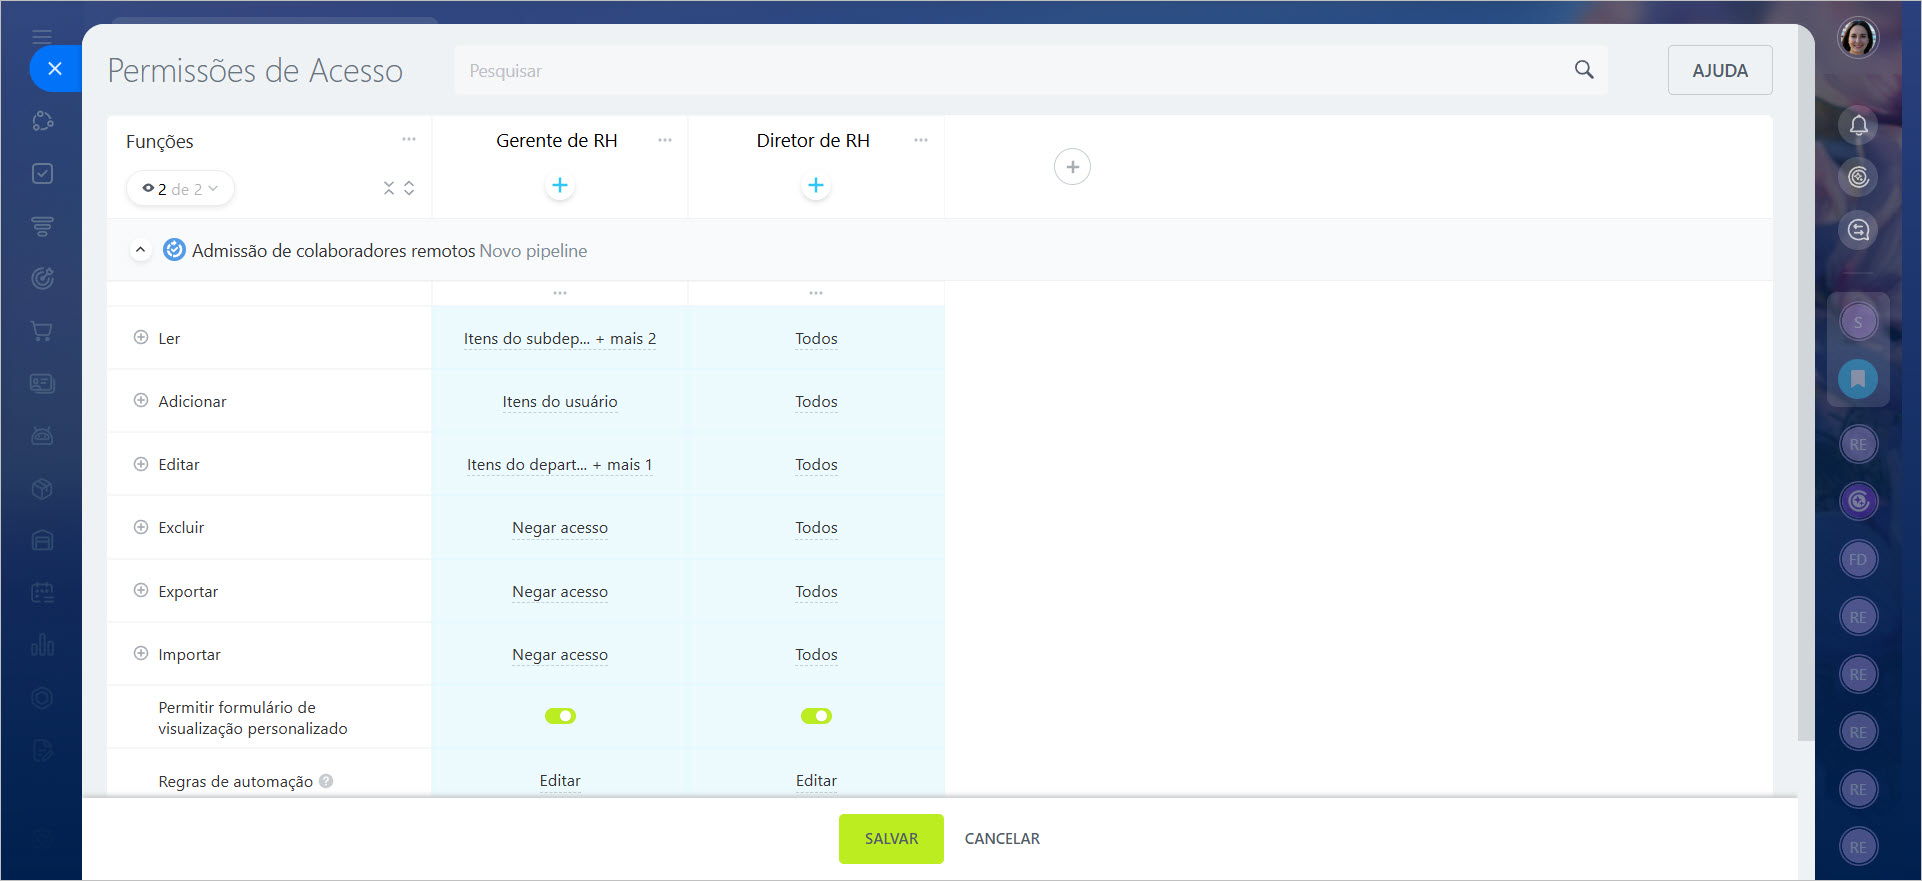This screenshot has width=1922, height=881.
Task: Open Gerente de RH column options menu
Action: click(665, 140)
